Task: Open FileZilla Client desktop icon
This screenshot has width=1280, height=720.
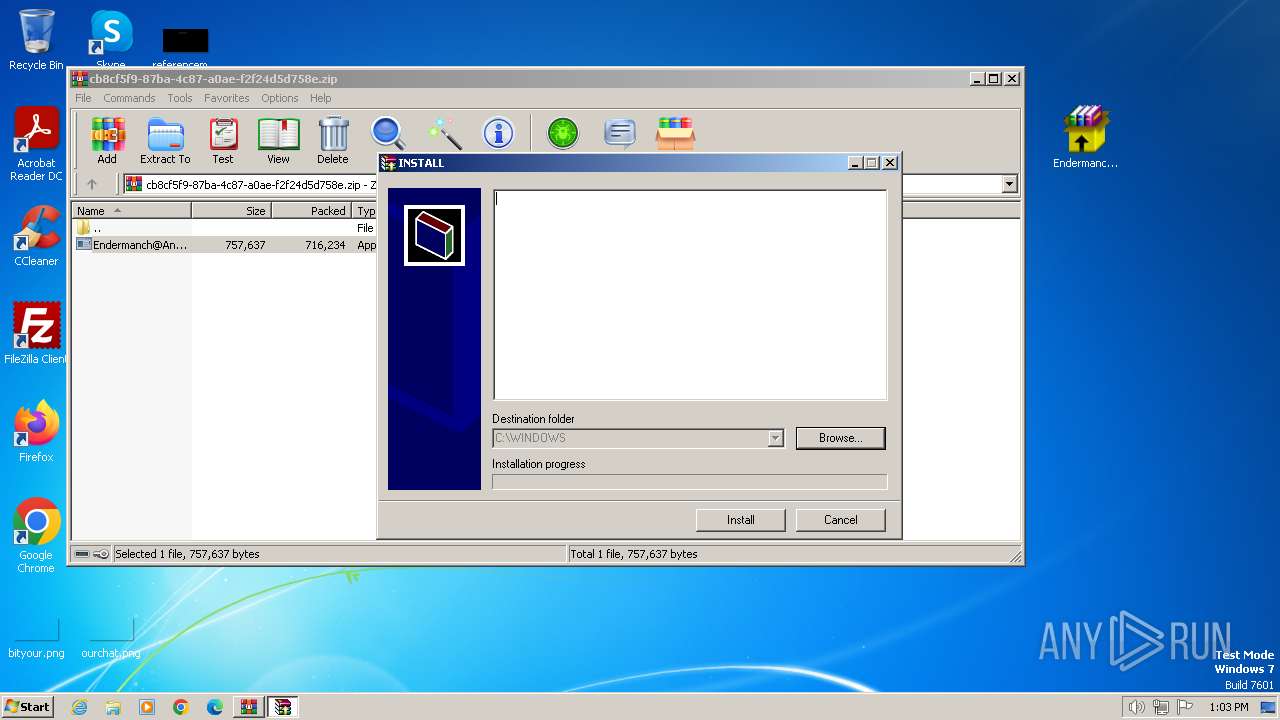Action: click(x=36, y=333)
